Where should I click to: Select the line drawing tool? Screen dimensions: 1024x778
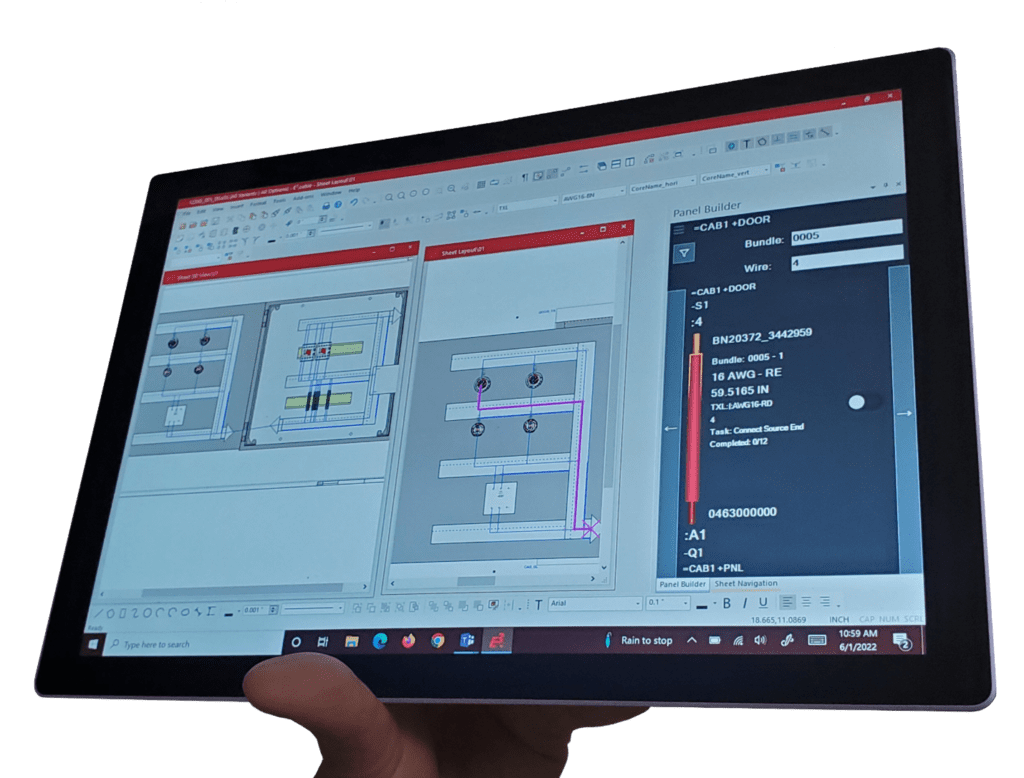[x=99, y=613]
